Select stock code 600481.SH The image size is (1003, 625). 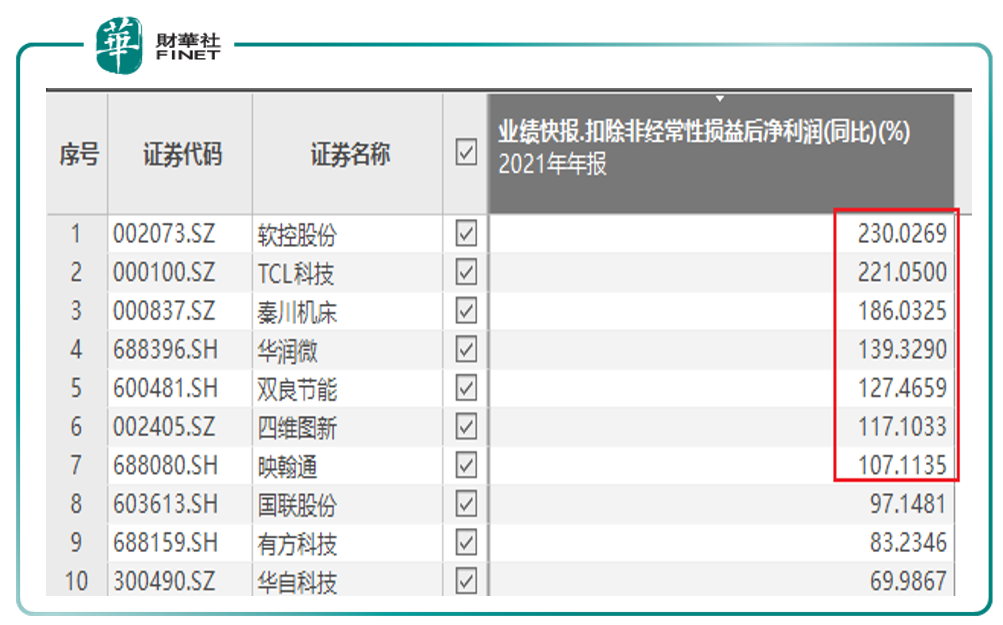pos(166,388)
